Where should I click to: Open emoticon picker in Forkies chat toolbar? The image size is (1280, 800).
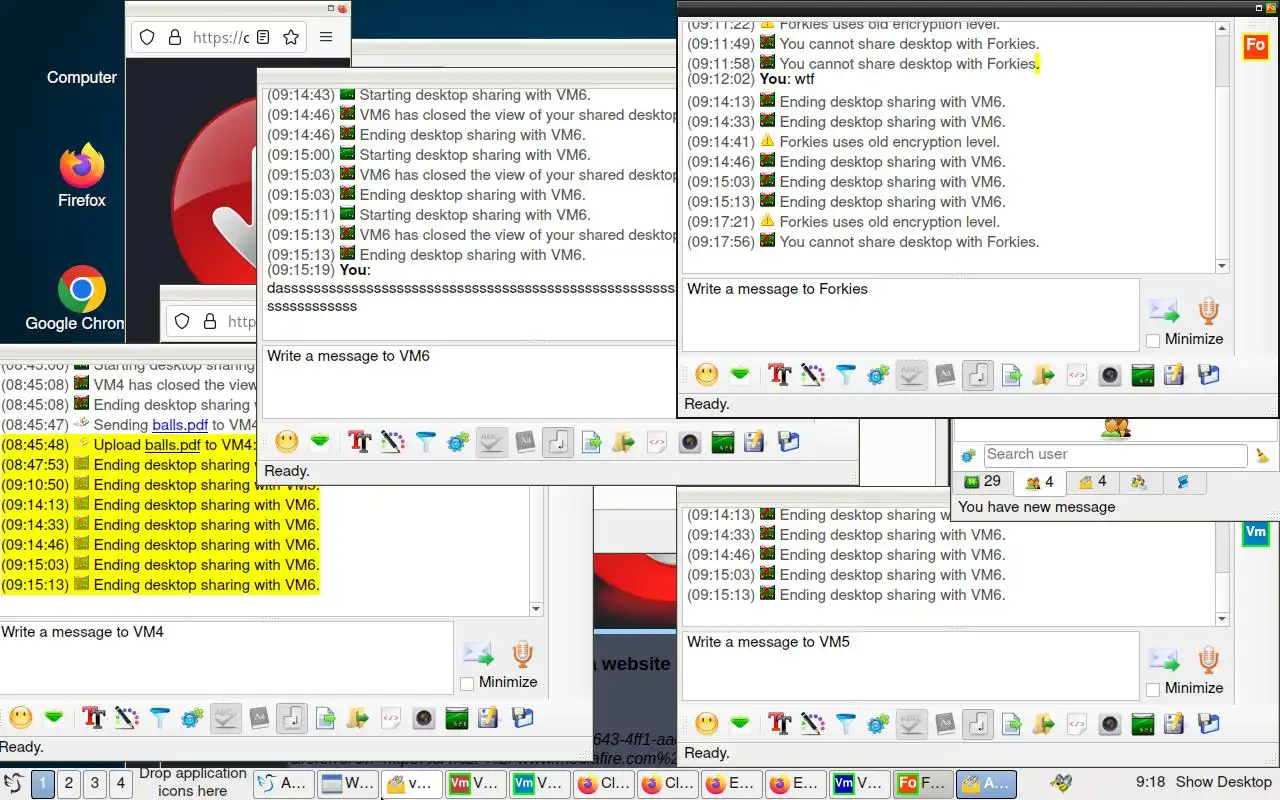707,375
